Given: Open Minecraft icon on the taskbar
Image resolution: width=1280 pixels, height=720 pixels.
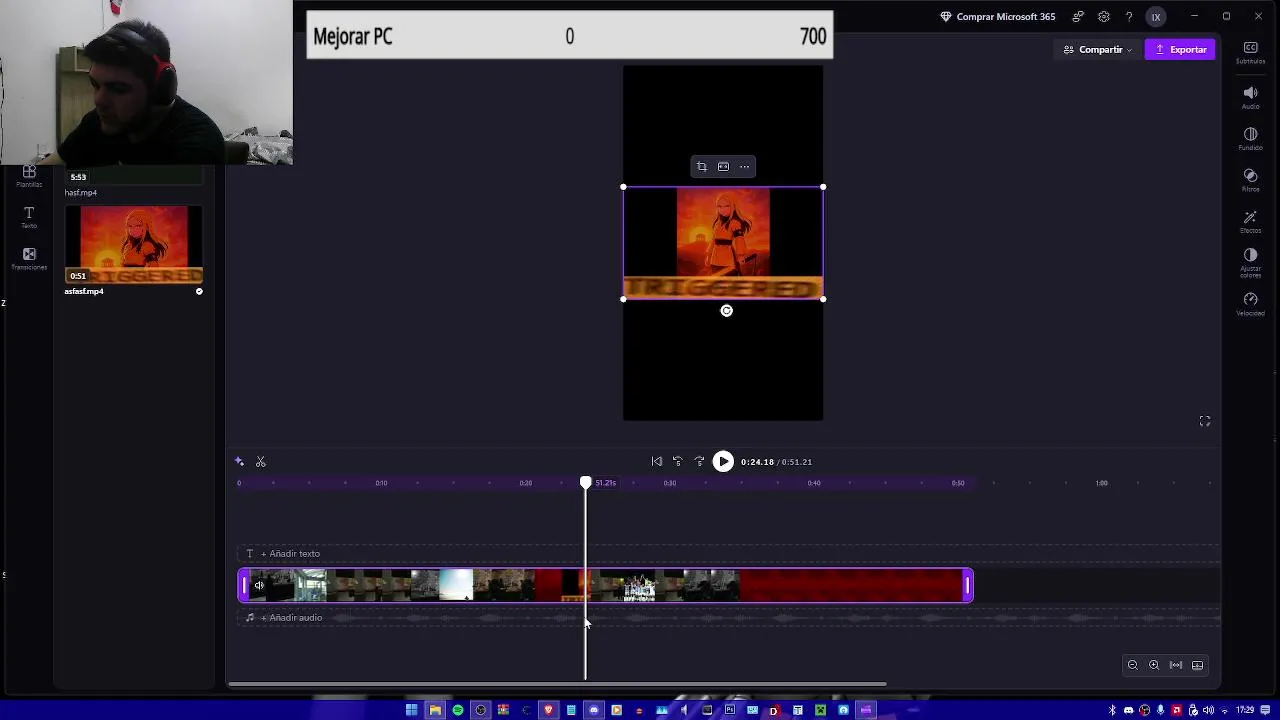Looking at the screenshot, I should click(x=820, y=710).
